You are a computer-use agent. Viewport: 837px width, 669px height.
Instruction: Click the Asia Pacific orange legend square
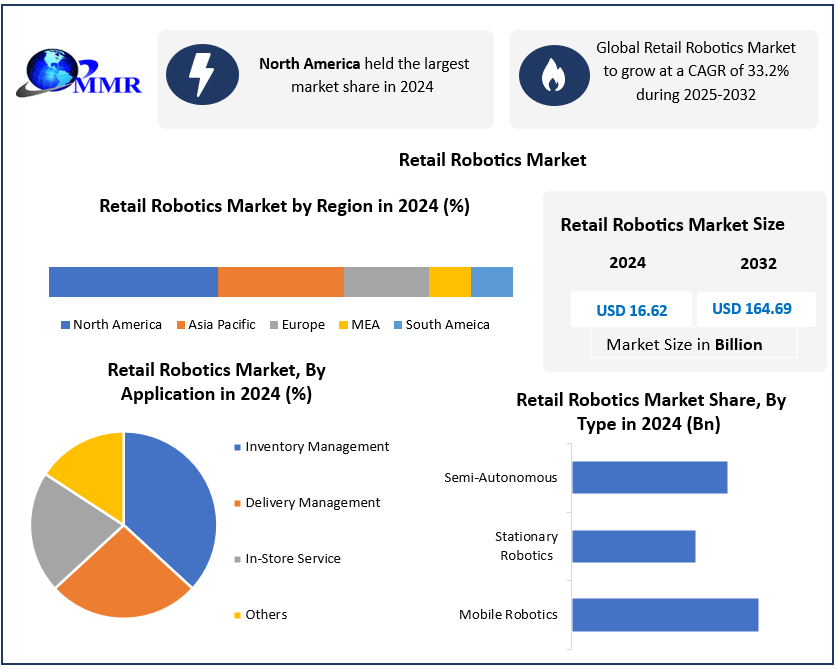[181, 325]
